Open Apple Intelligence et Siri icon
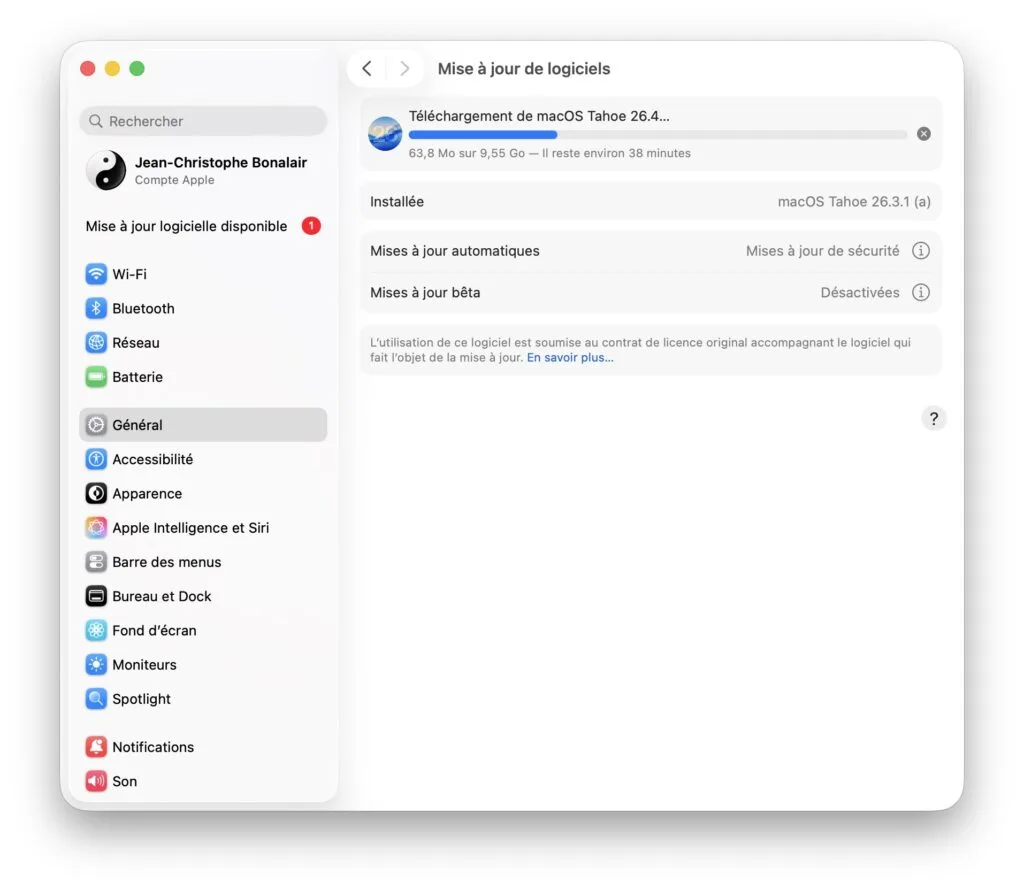1024x890 pixels. [x=96, y=528]
